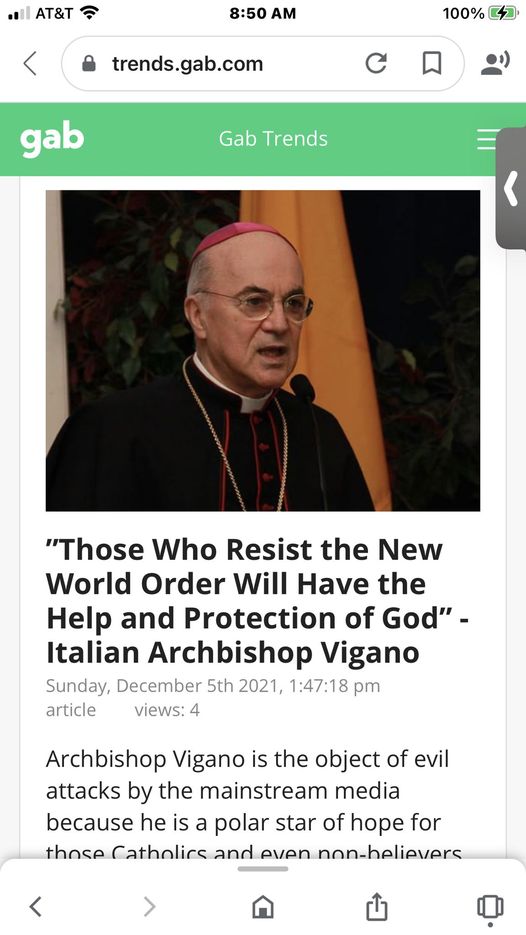The height and width of the screenshot is (935, 526).
Task: Tap the browser back arrow beside address bar
Action: tap(30, 64)
